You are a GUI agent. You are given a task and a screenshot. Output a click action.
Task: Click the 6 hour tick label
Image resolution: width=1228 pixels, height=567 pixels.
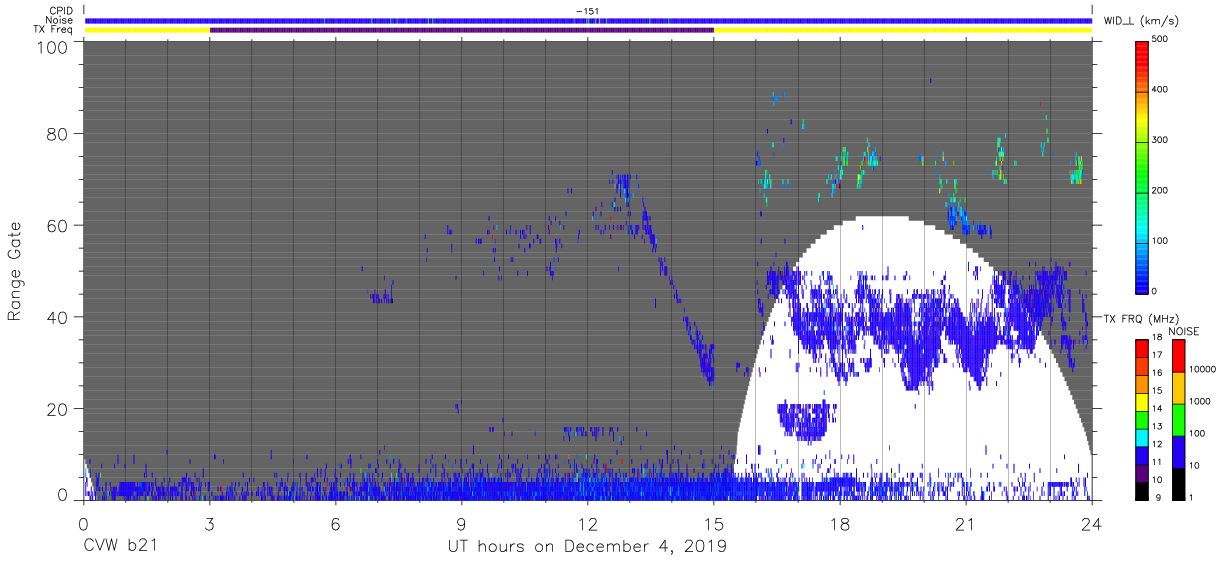pos(335,522)
